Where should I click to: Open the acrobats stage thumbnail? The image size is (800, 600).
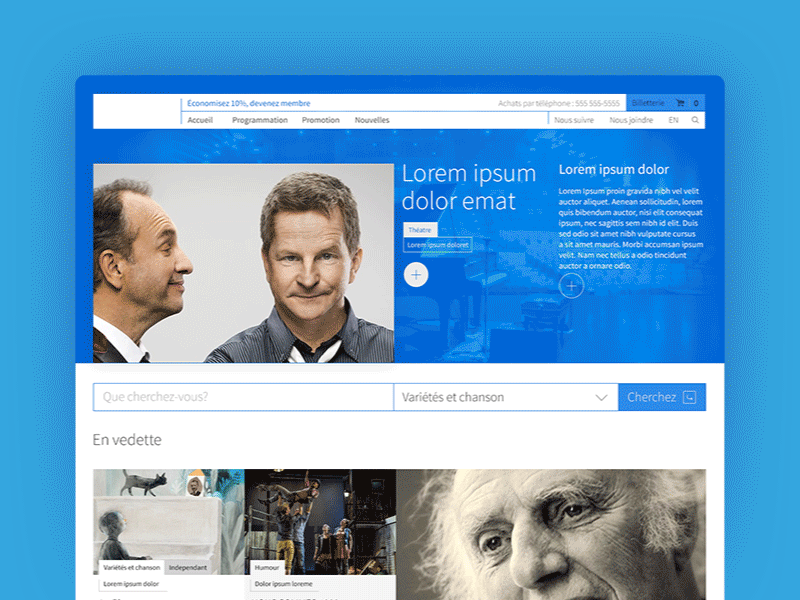[x=320, y=521]
